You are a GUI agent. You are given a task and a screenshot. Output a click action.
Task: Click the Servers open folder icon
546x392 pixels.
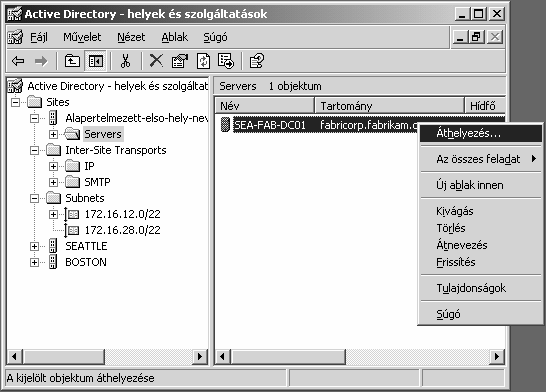click(x=72, y=134)
